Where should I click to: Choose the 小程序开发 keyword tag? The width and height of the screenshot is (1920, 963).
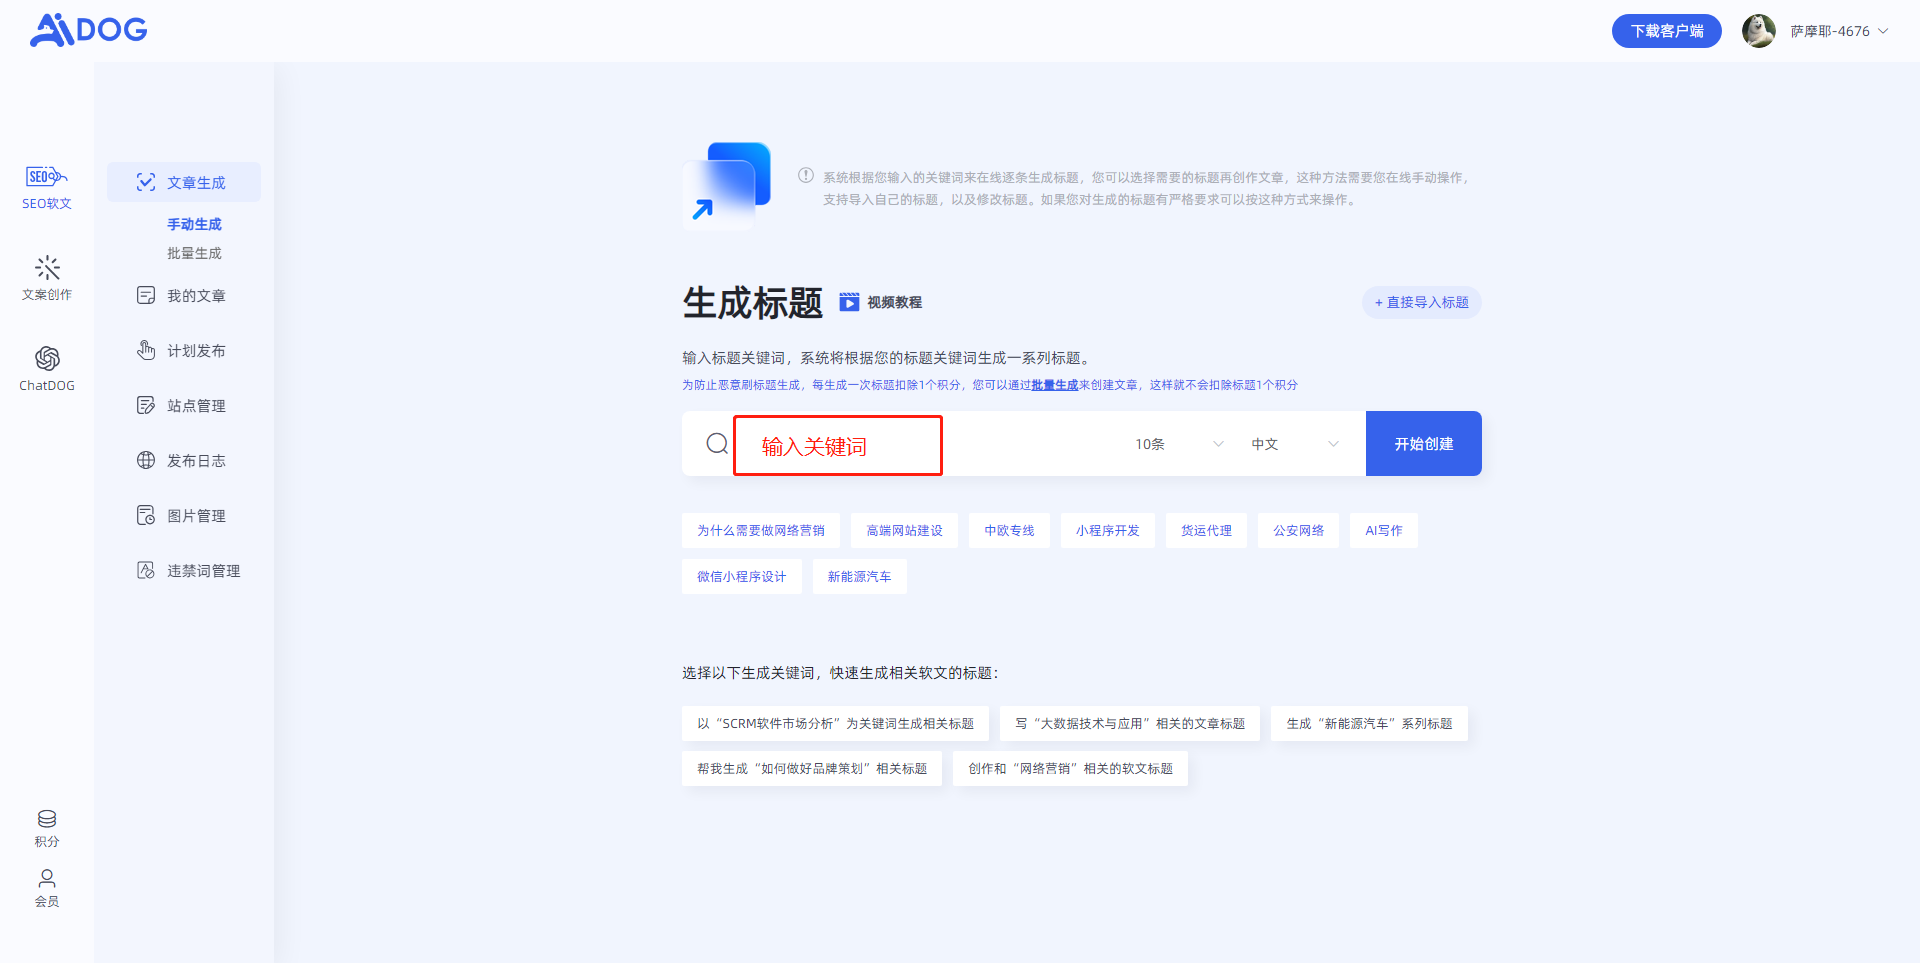1108,531
